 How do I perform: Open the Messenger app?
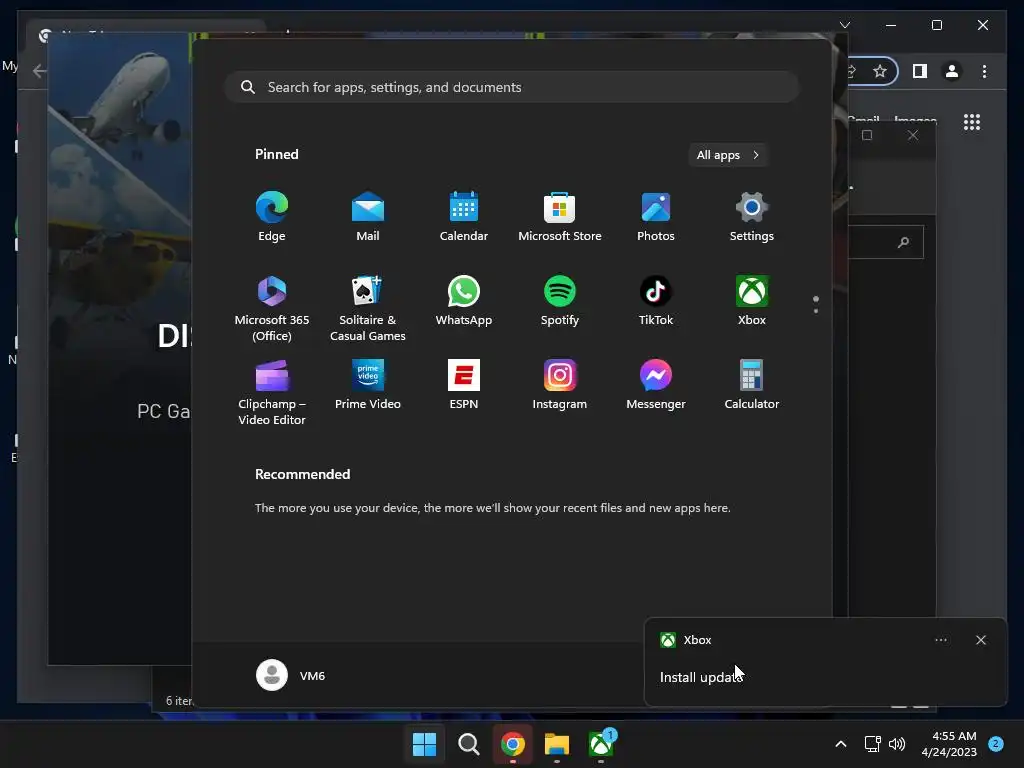tap(656, 385)
